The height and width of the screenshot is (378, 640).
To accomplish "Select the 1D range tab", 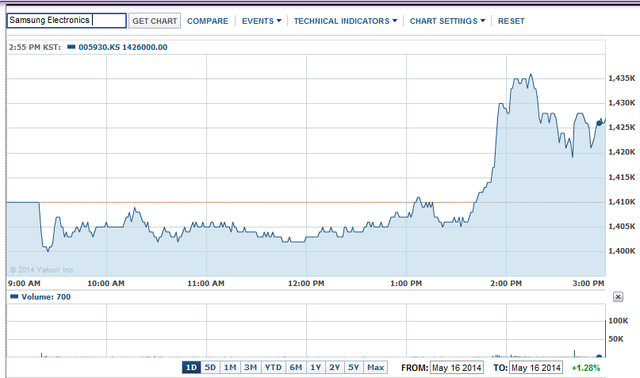I will pos(191,367).
